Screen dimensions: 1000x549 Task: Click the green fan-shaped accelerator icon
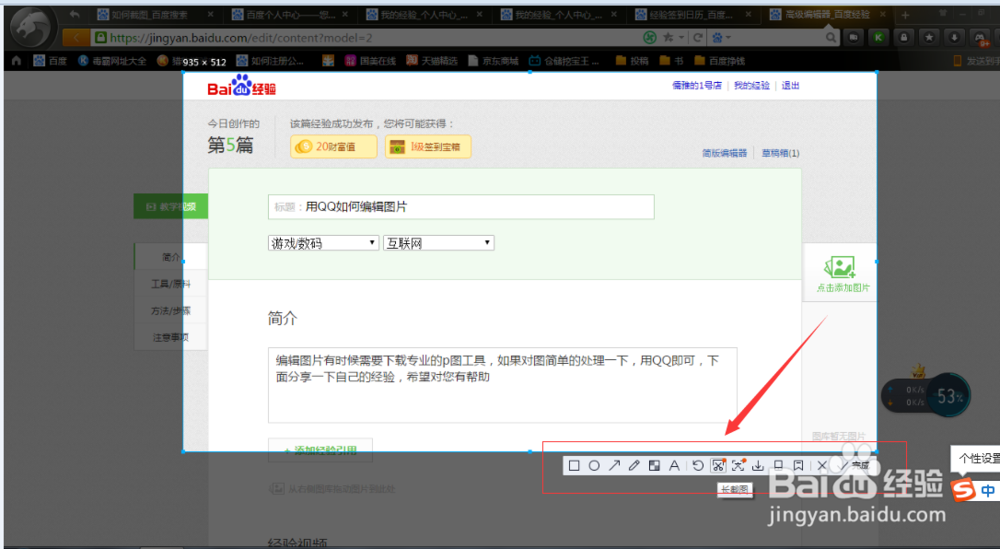pos(649,38)
